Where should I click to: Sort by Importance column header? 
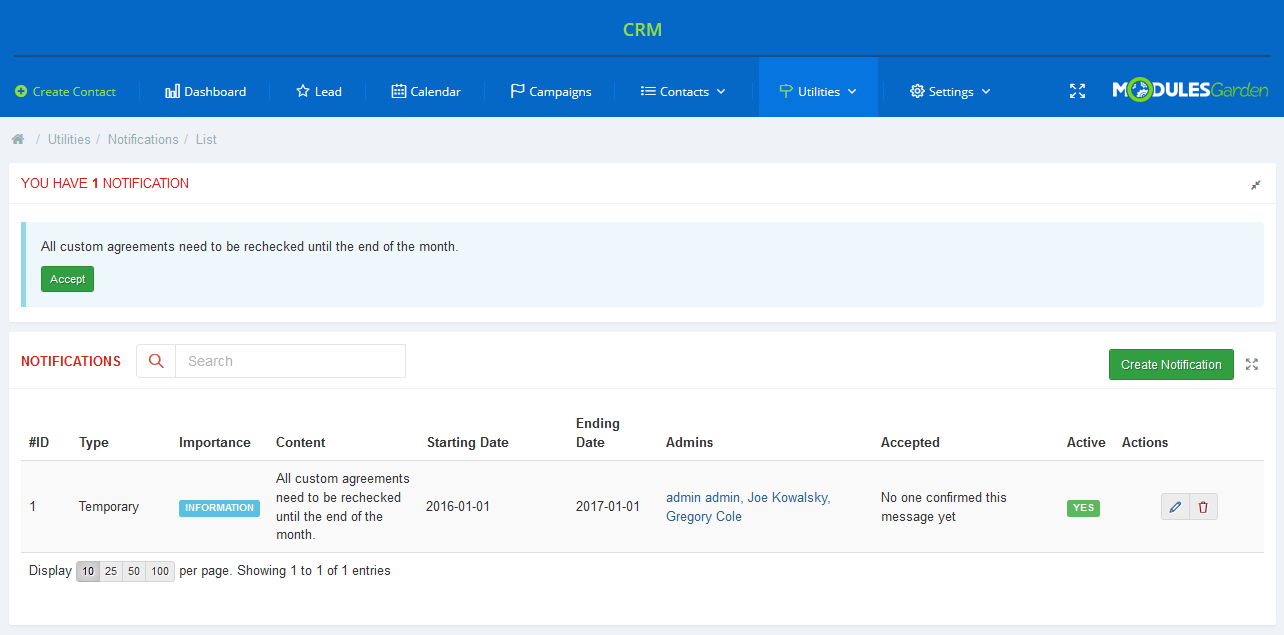pos(215,442)
